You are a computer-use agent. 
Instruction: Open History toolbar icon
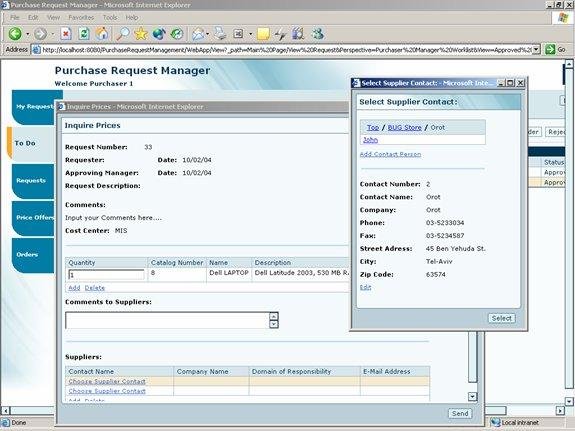pyautogui.click(x=177, y=34)
